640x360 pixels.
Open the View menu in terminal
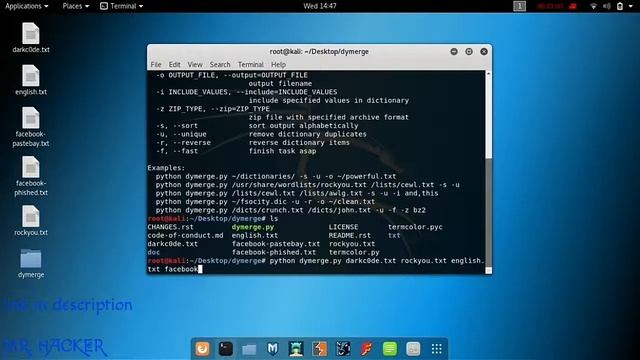(x=195, y=64)
